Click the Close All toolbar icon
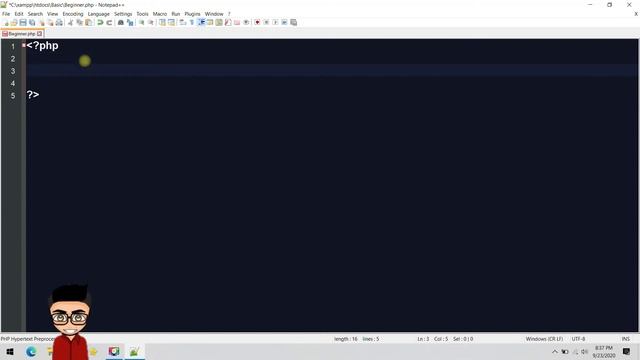This screenshot has width=640, height=360. (x=50, y=22)
